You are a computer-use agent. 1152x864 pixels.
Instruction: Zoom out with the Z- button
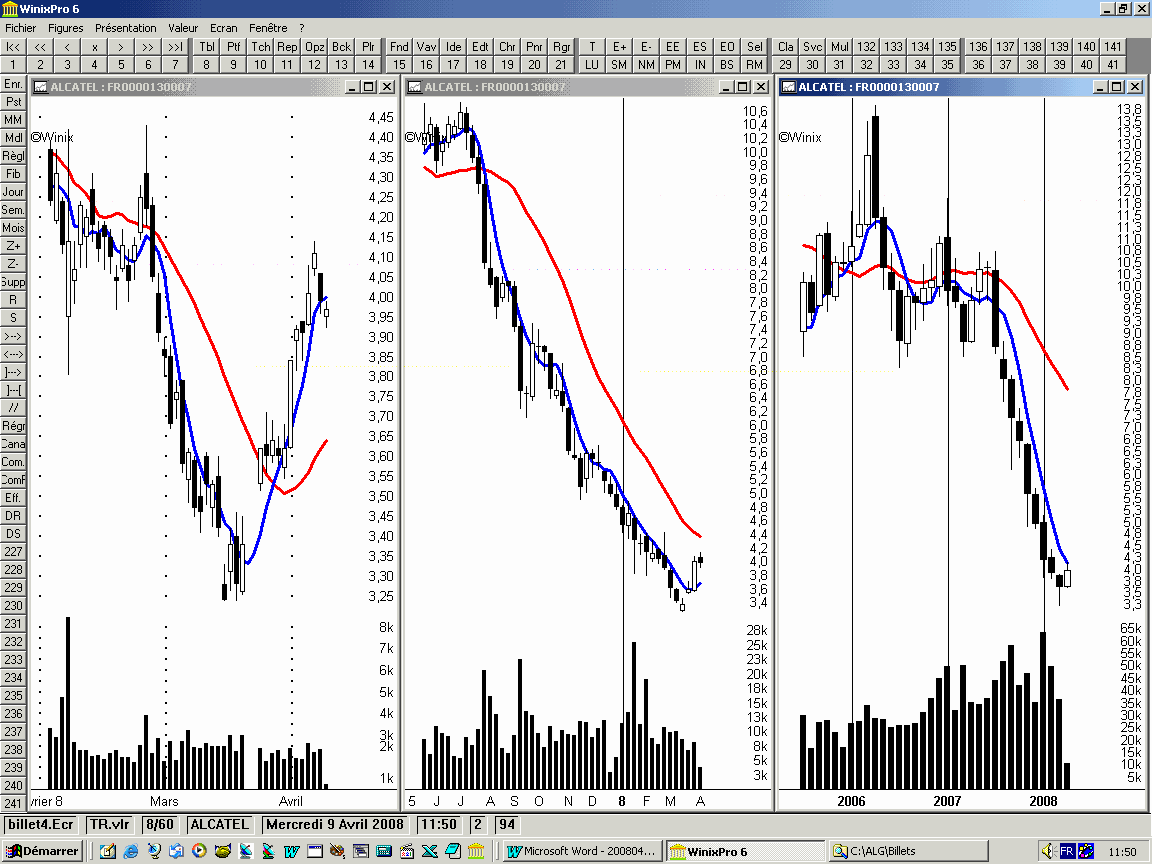point(12,264)
